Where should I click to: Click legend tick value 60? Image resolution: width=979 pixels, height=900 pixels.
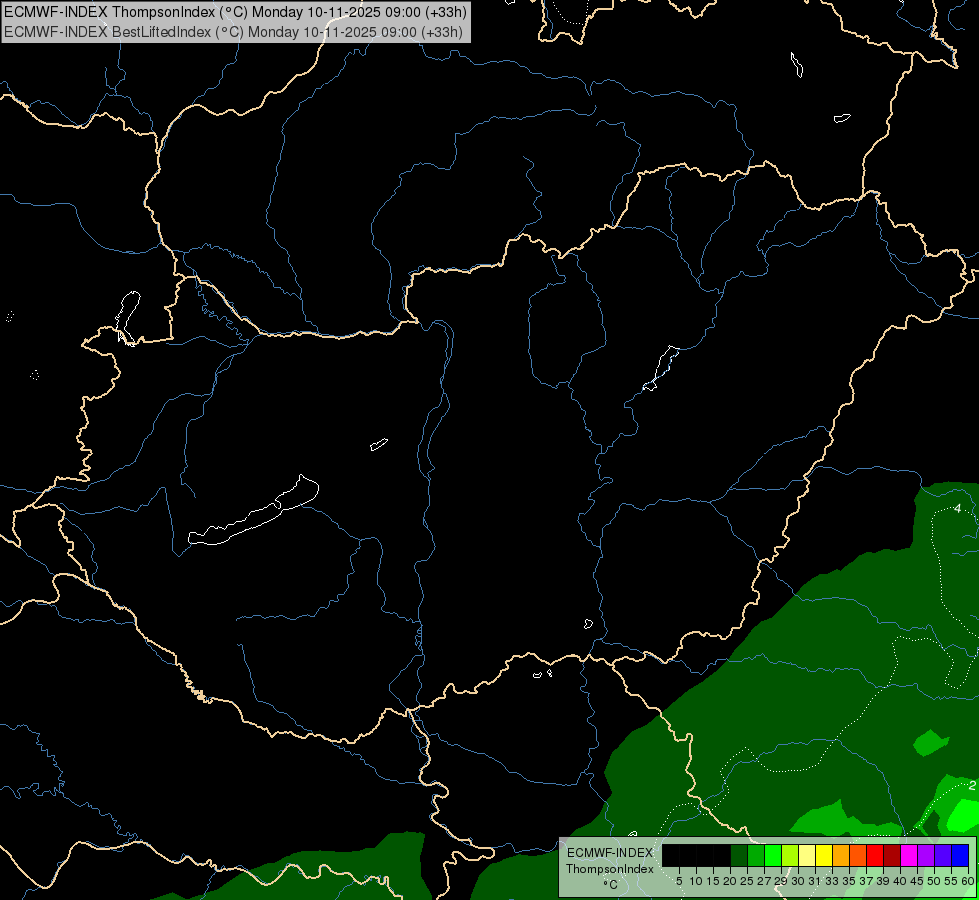[968, 881]
